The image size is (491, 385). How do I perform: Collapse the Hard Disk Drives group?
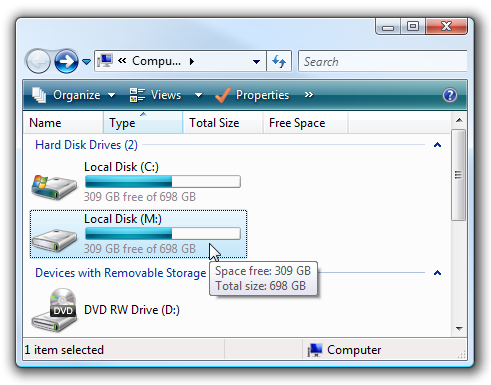click(437, 145)
